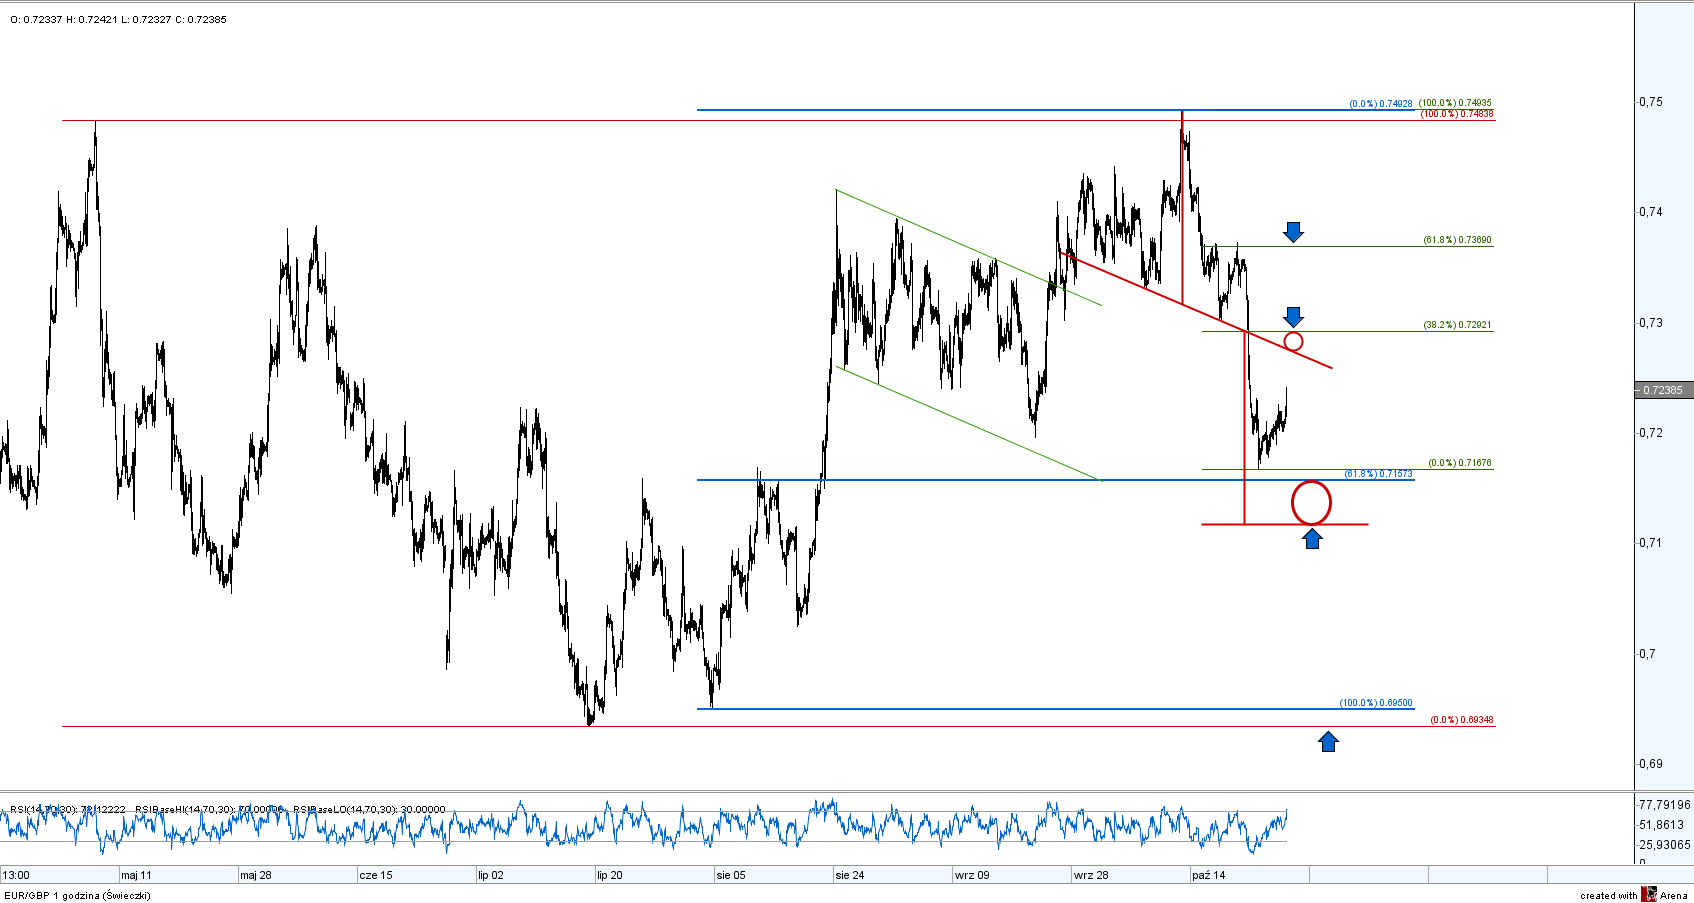Click the current price tag 0.72385
The image size is (1694, 903).
1662,390
